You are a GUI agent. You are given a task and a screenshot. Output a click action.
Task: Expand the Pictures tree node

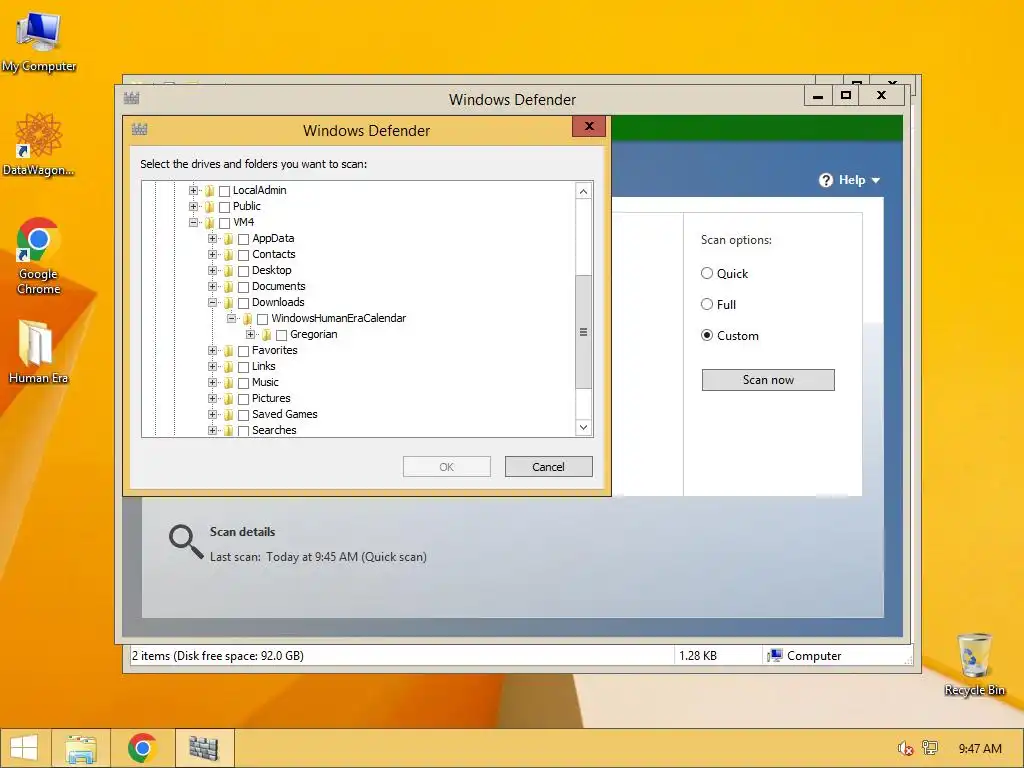pyautogui.click(x=212, y=398)
